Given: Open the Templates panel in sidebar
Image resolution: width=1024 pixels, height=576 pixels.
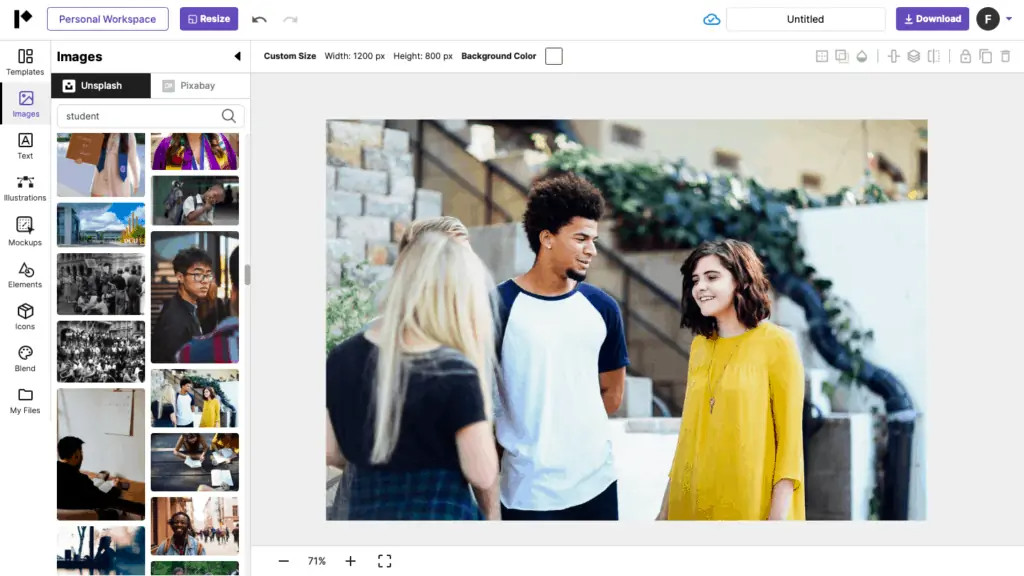Looking at the screenshot, I should tap(25, 61).
